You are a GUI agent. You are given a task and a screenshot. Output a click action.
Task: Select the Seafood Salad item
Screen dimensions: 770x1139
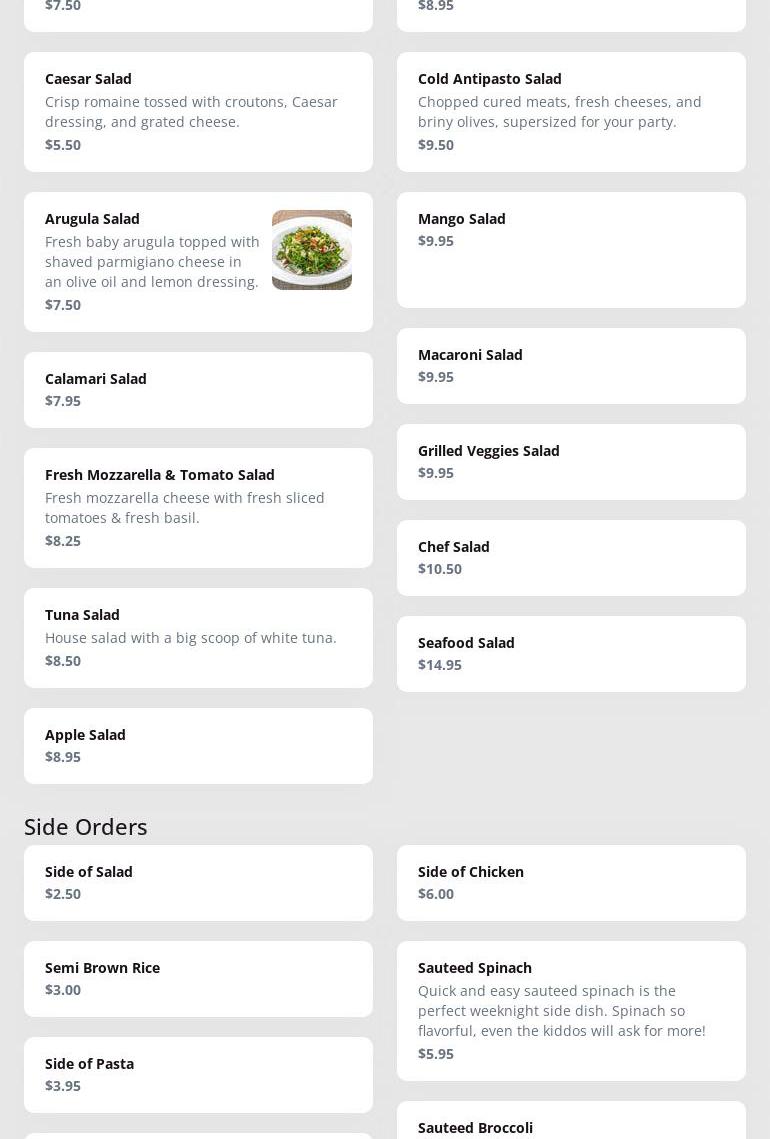coord(571,653)
